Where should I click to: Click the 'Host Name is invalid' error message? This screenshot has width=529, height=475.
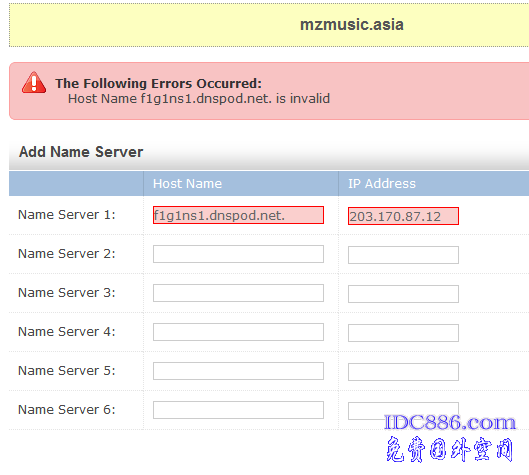pyautogui.click(x=199, y=99)
